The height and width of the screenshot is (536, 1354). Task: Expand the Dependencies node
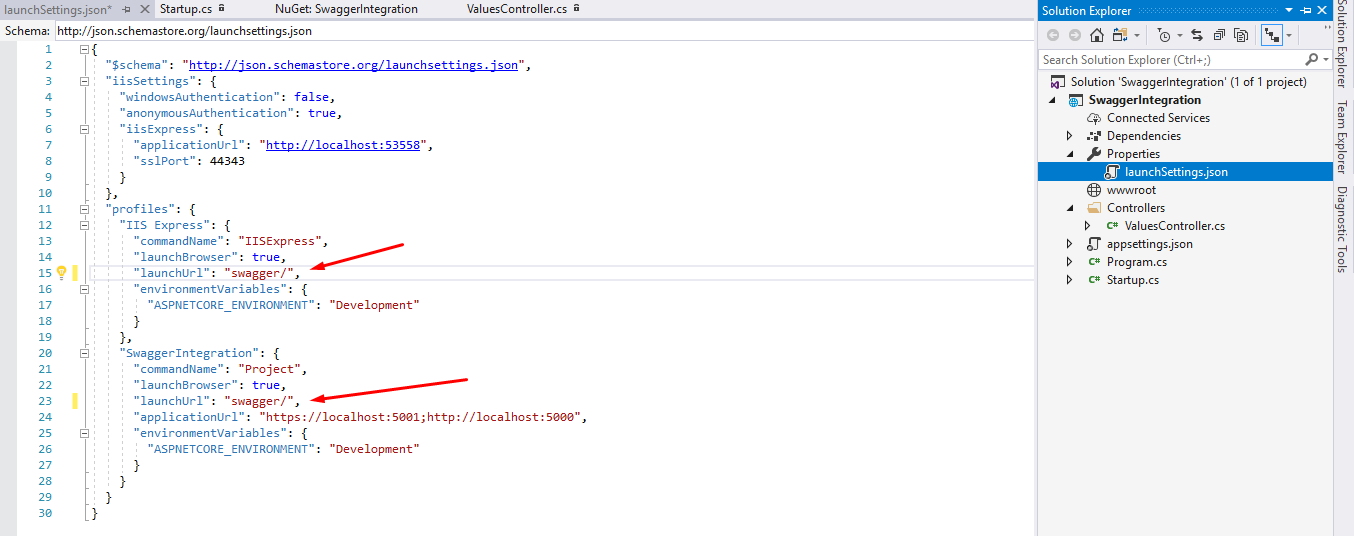point(1070,136)
